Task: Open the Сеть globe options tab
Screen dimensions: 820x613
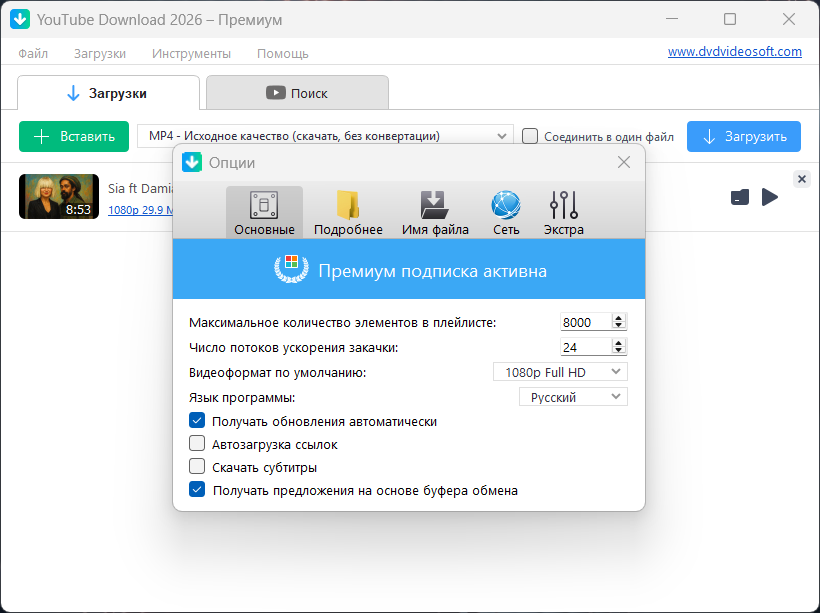Action: 506,212
